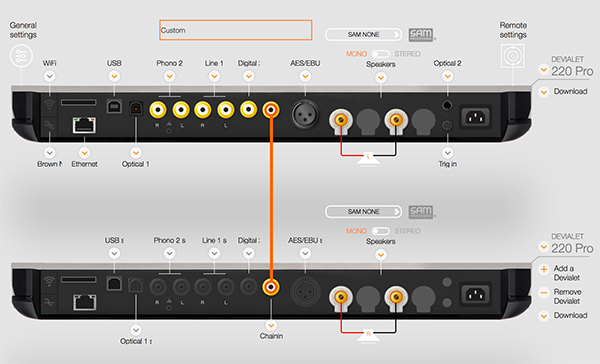
Task: Expand top USB dropdown arrow
Action: tap(114, 77)
